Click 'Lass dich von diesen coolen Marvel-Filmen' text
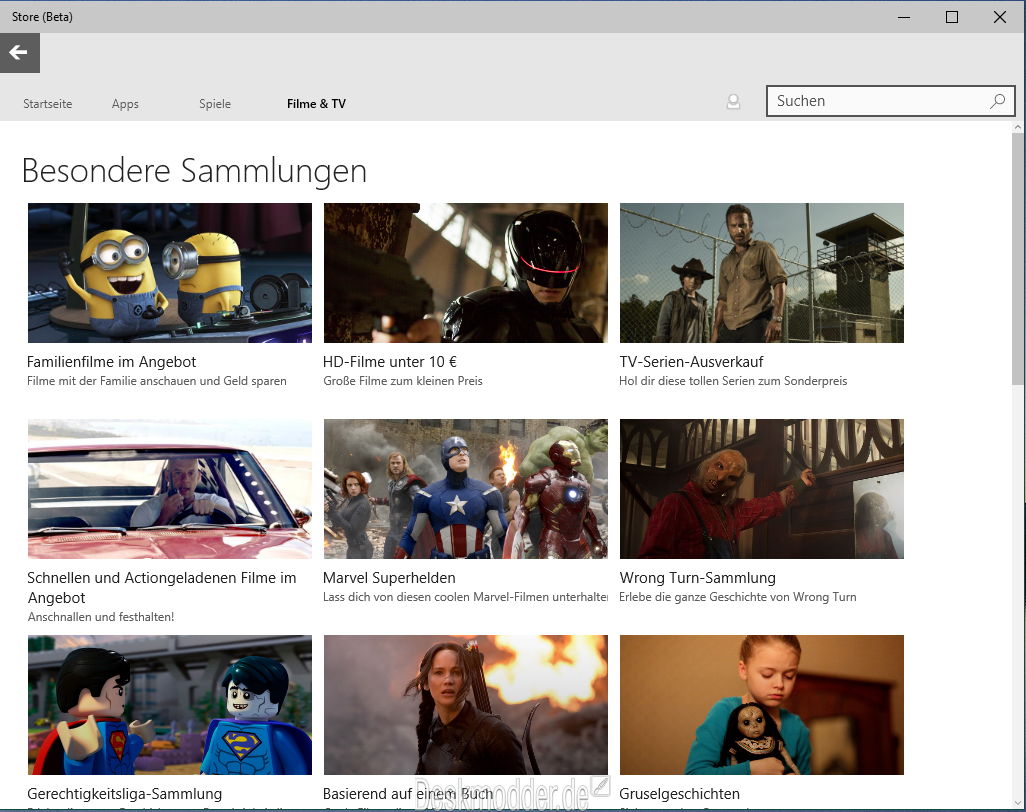Screen dimensions: 1026x812 point(465,597)
